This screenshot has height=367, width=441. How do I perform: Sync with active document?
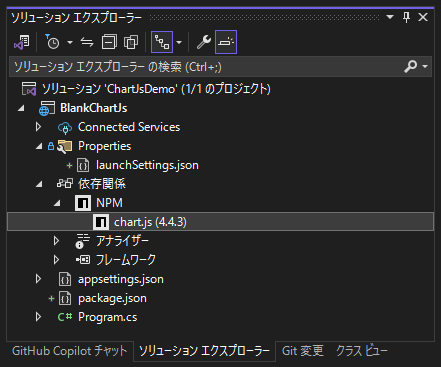coord(87,42)
